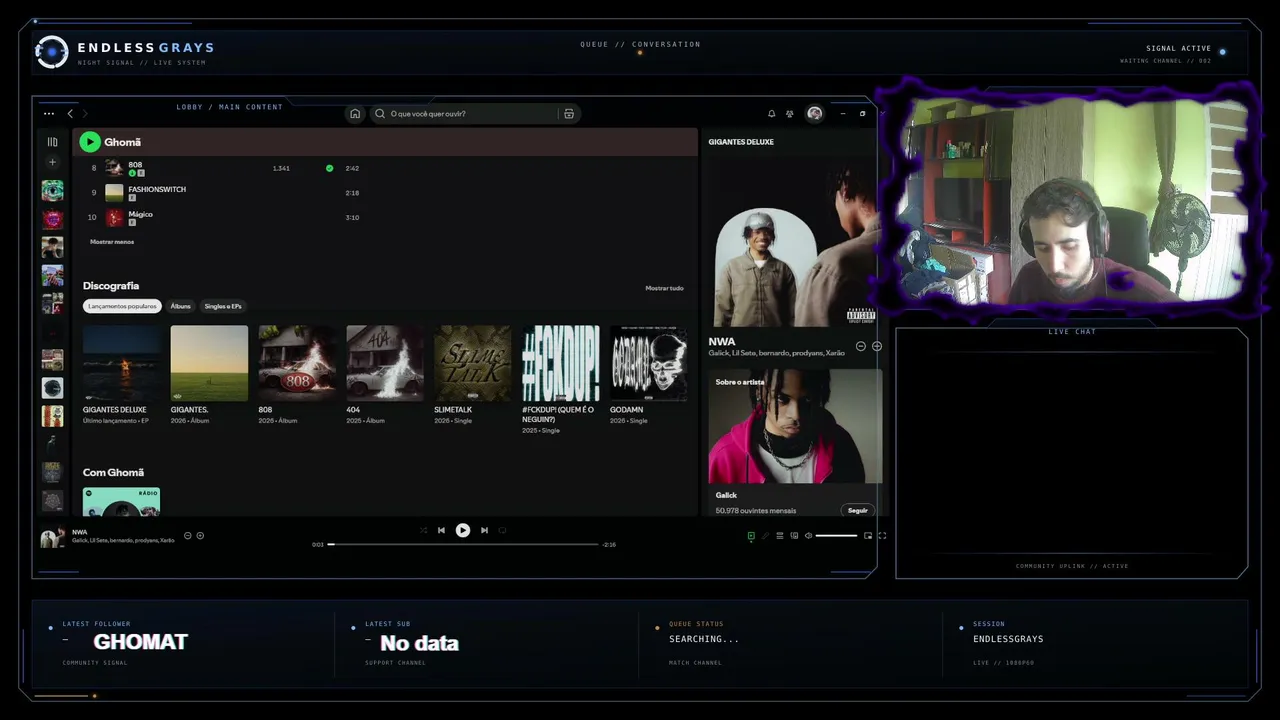
Task: Open the playback queue icon
Action: click(x=780, y=536)
